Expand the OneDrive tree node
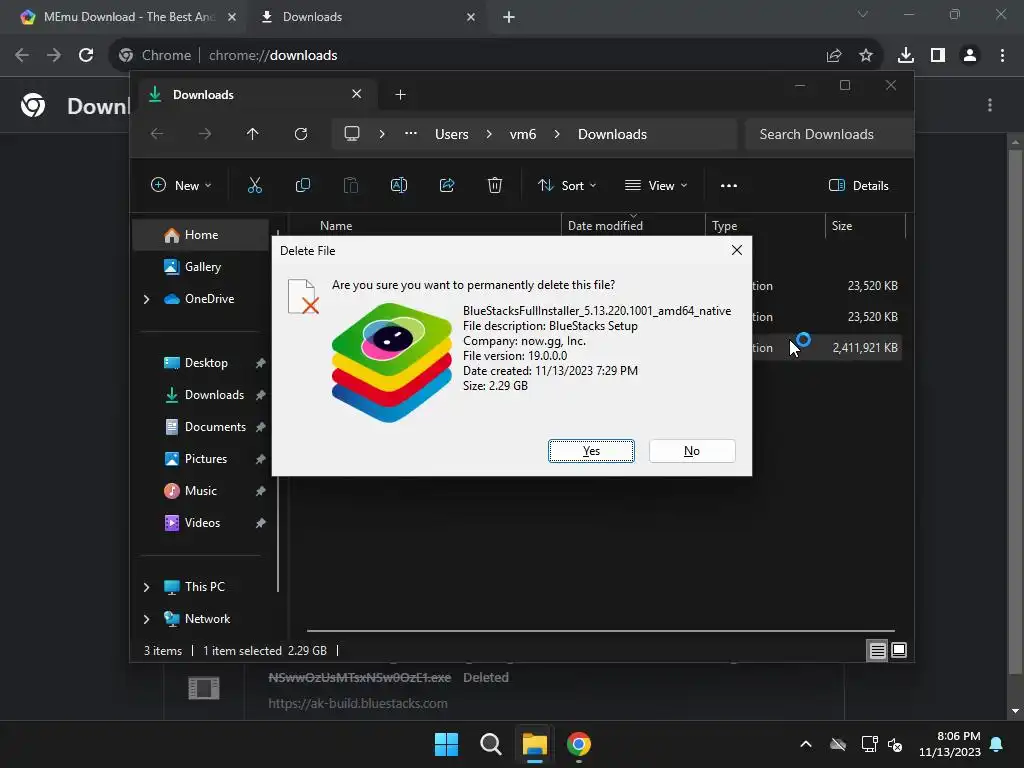Viewport: 1024px width, 768px height. point(146,299)
